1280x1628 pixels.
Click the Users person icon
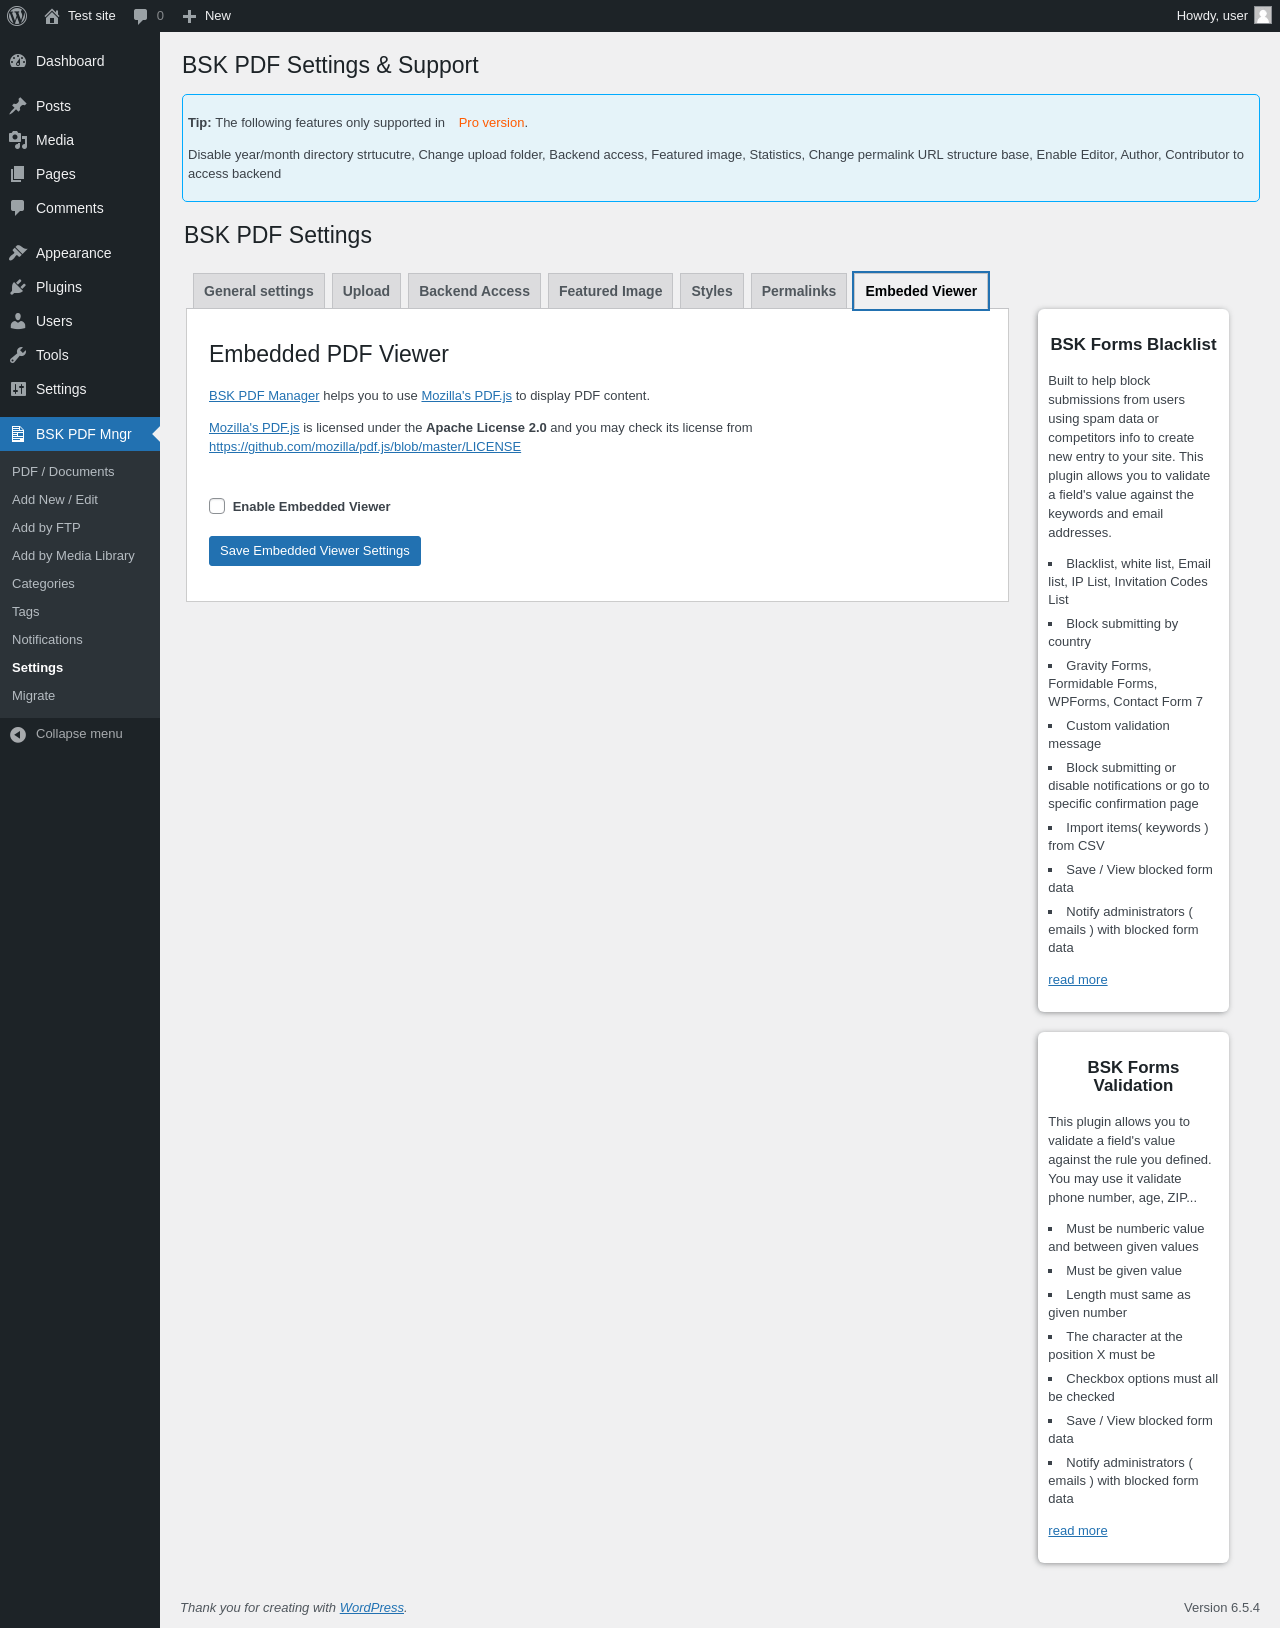[x=18, y=321]
